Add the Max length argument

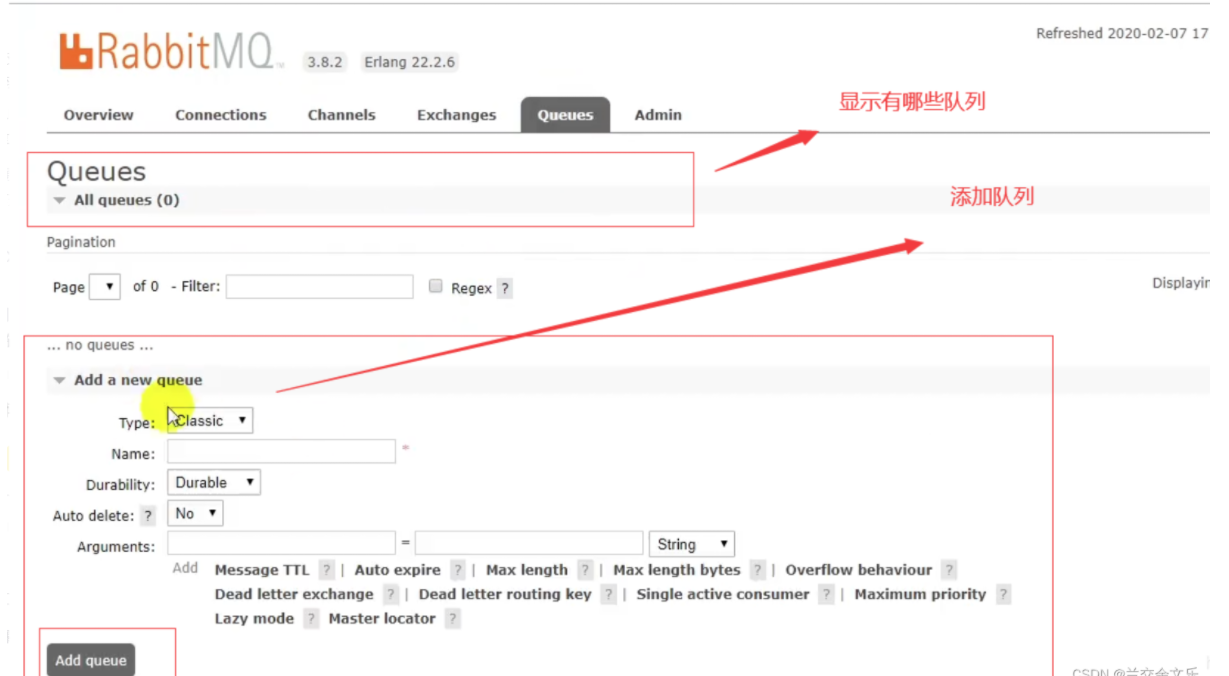pyautogui.click(x=527, y=570)
